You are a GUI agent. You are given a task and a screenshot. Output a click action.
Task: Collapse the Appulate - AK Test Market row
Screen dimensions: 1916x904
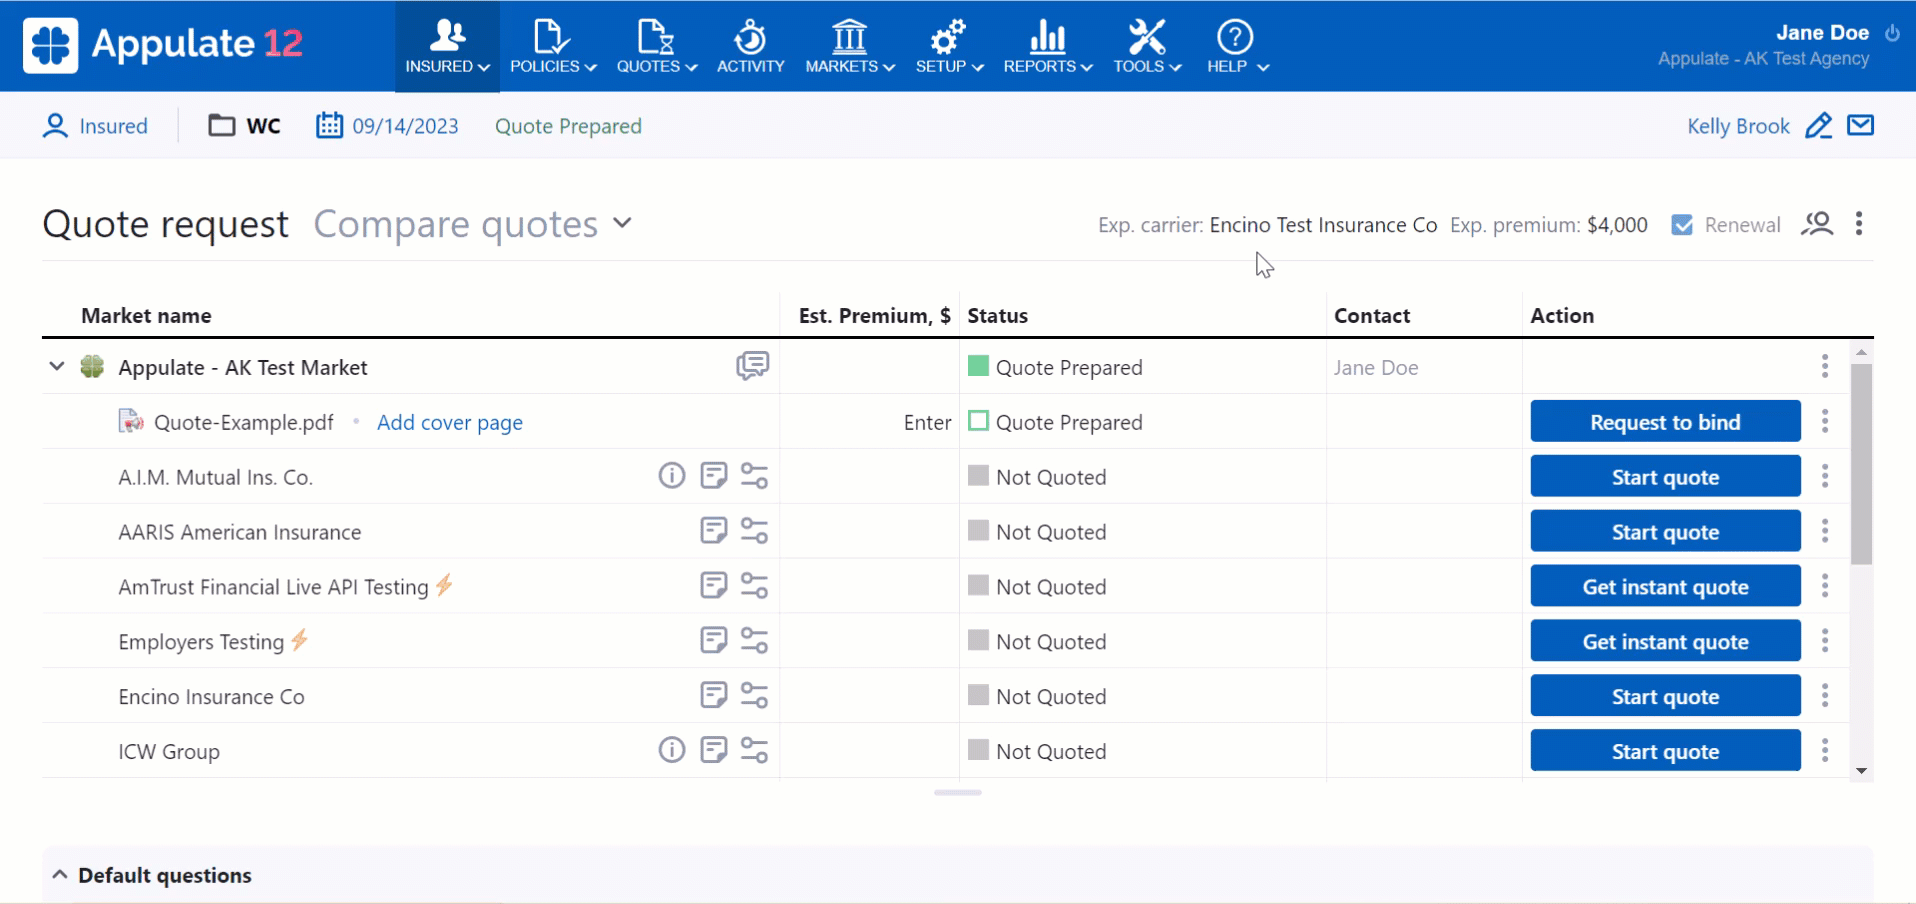tap(57, 367)
